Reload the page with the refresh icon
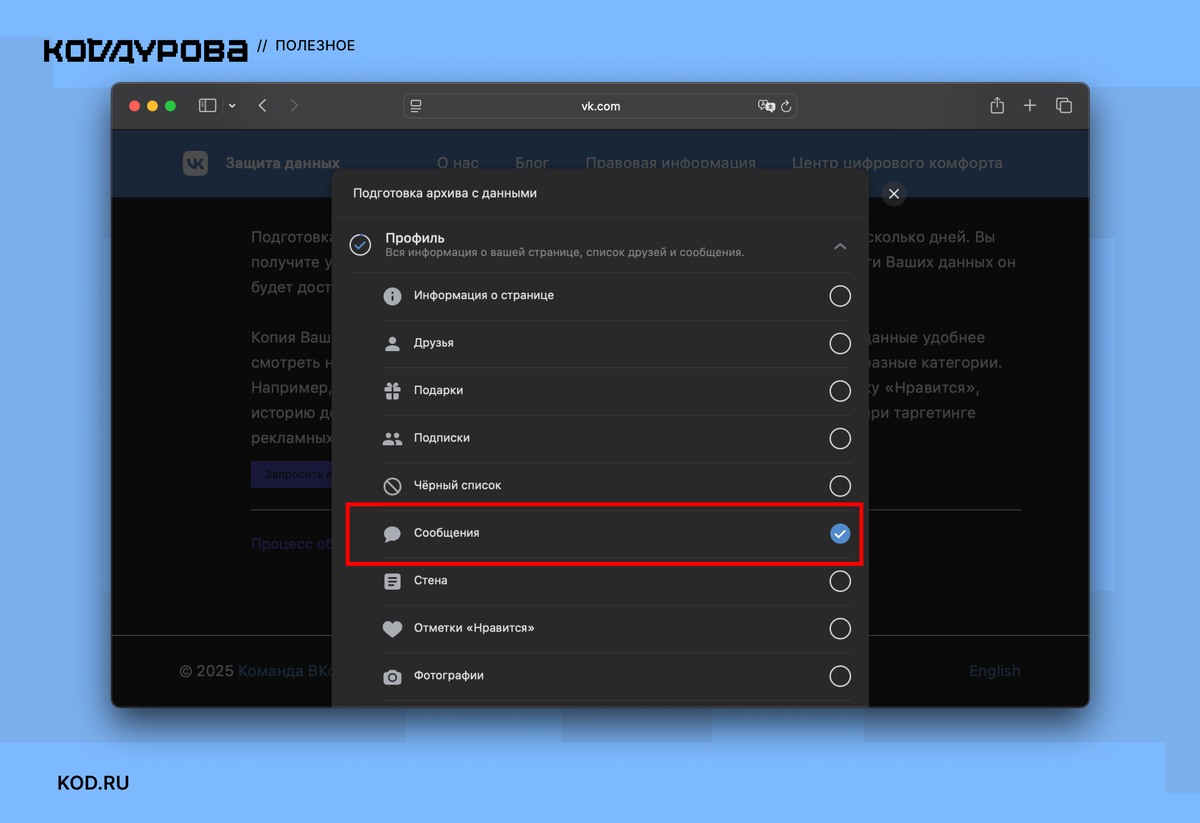The image size is (1200, 823). (786, 106)
